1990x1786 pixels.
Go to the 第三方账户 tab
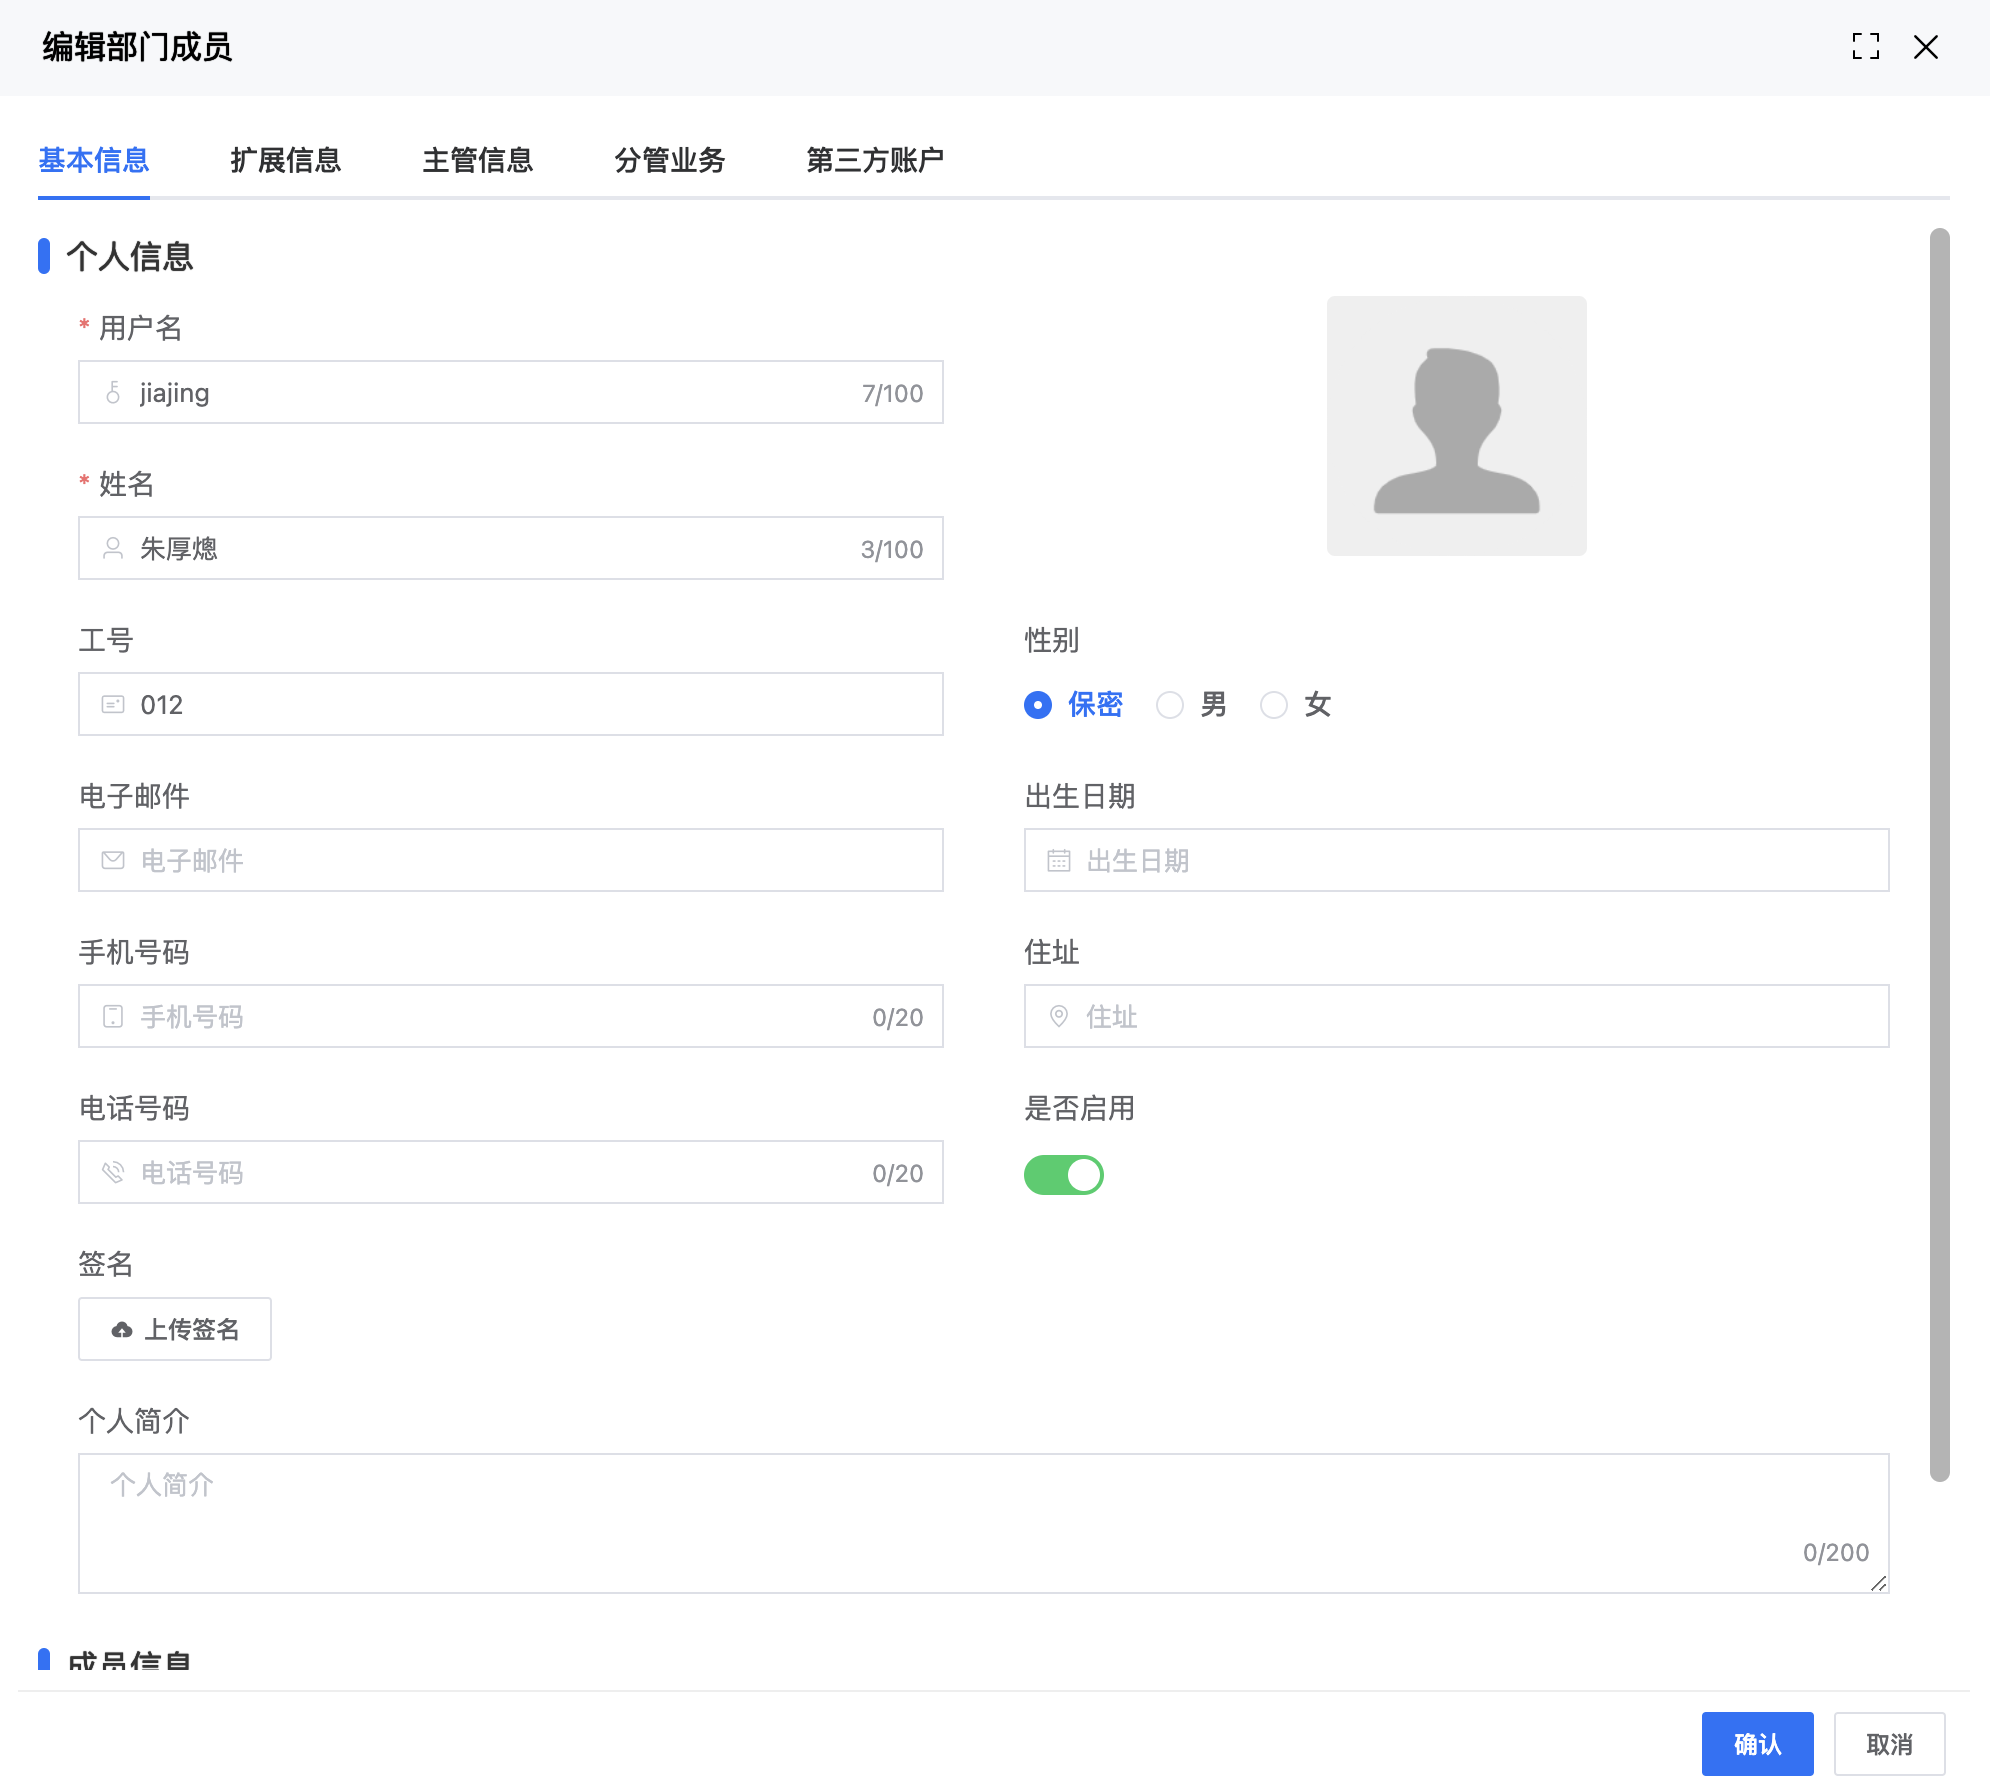pos(875,160)
